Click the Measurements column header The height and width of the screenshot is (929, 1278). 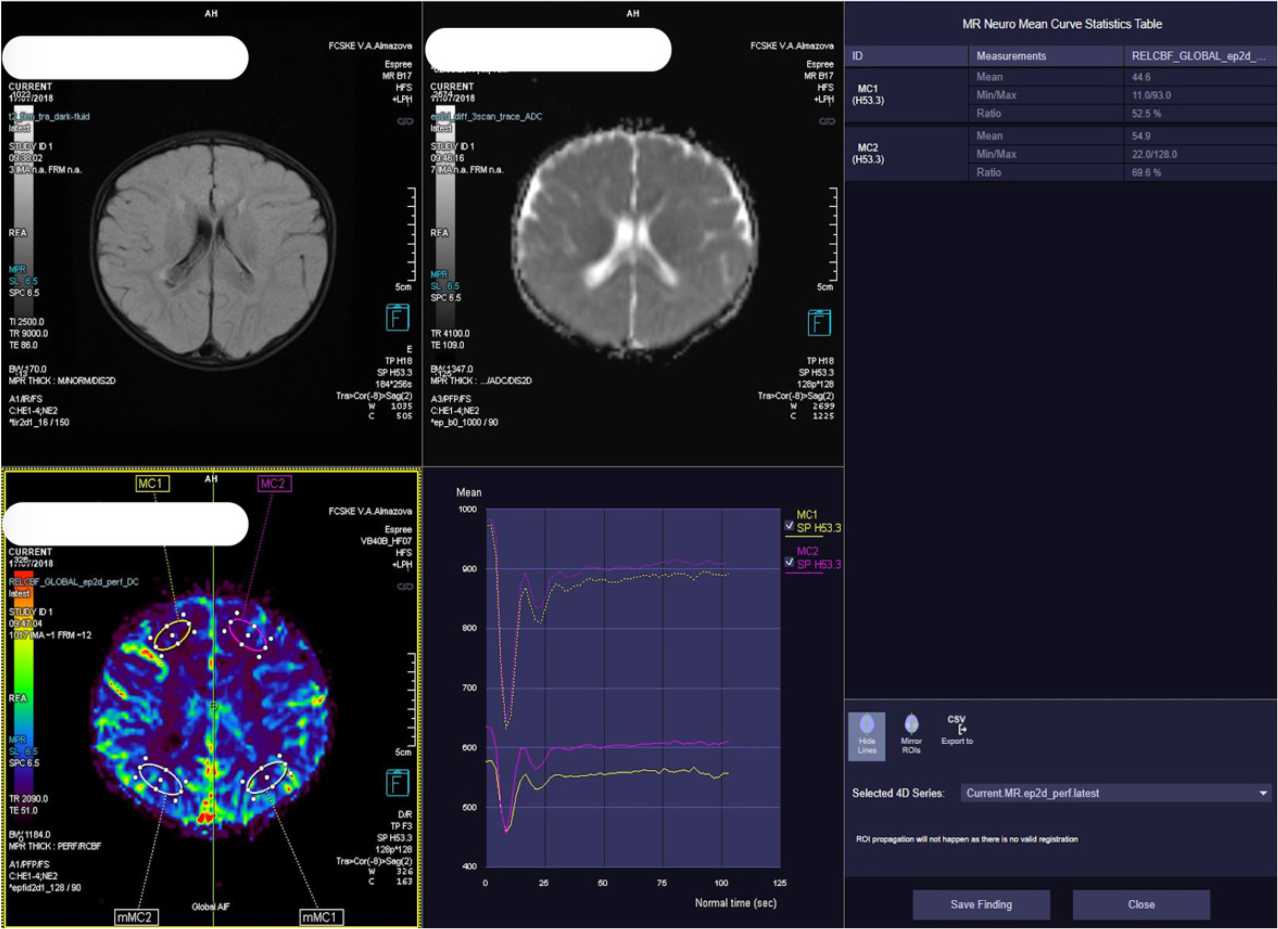(x=1011, y=56)
